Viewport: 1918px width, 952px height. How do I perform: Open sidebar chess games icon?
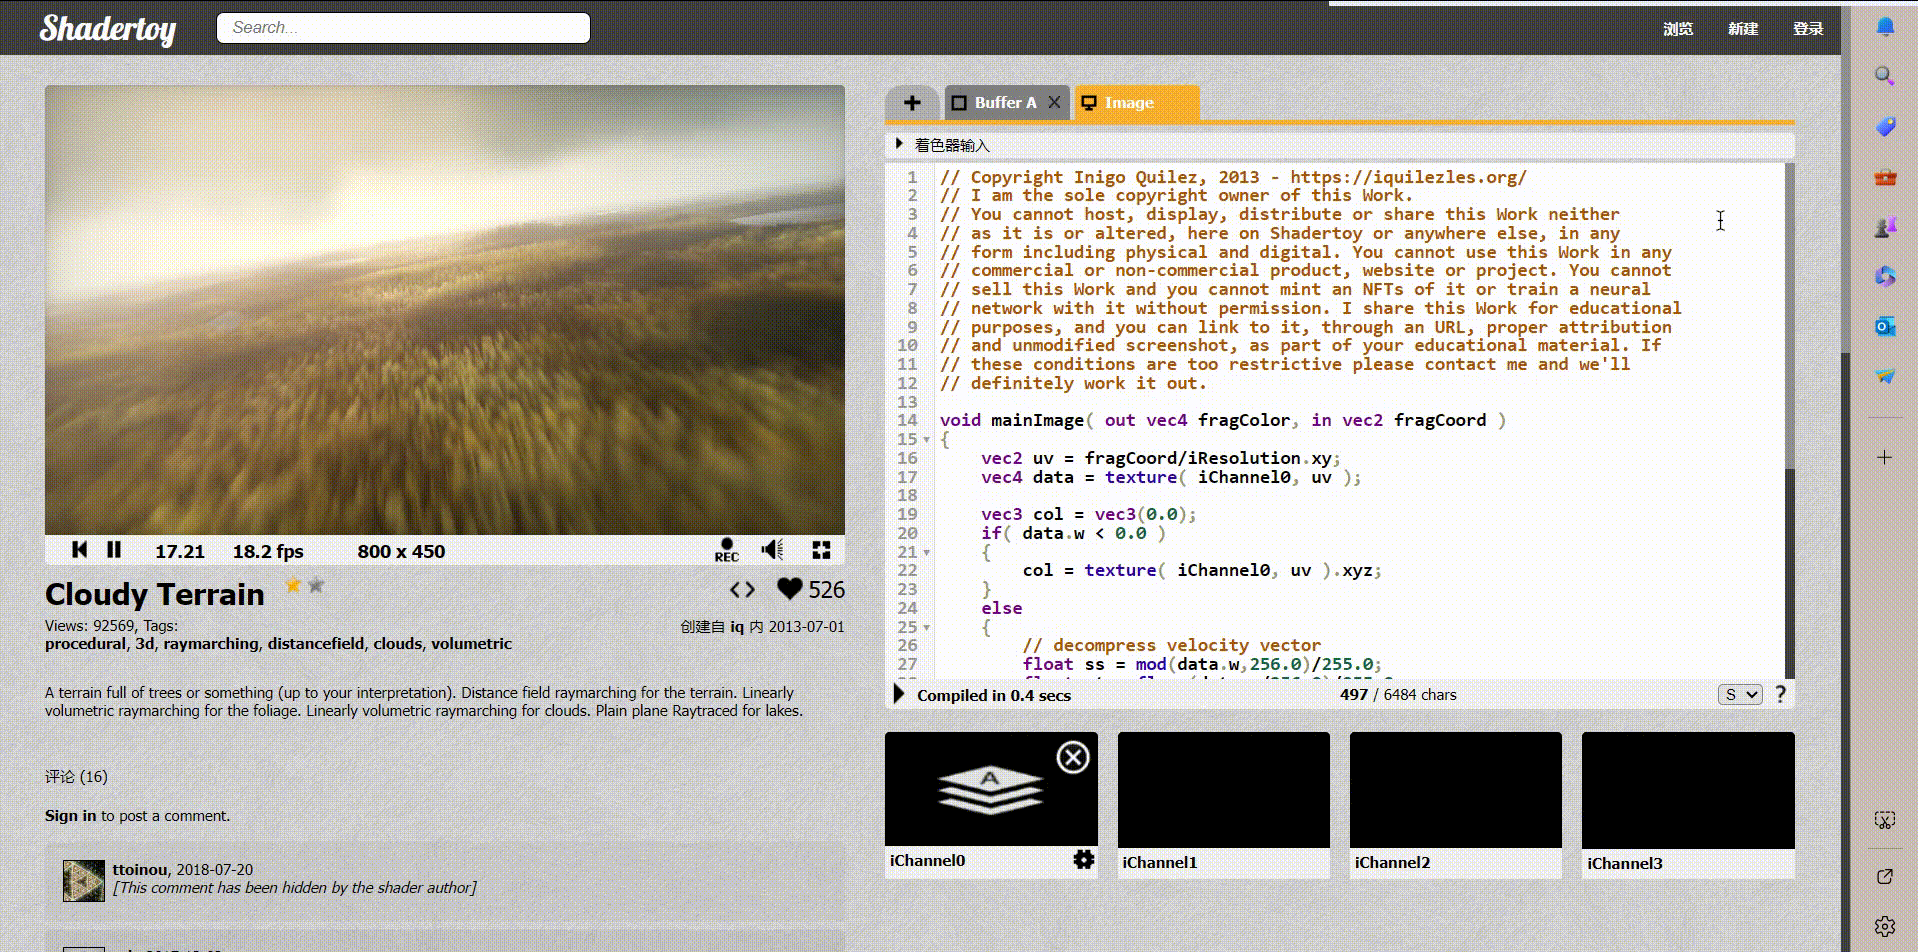click(1885, 227)
